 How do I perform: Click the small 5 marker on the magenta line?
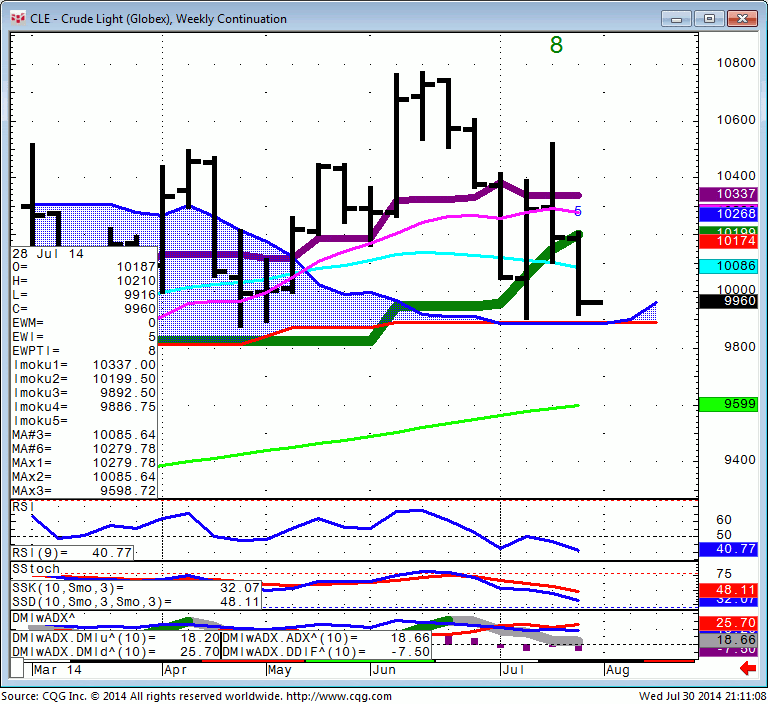(578, 212)
